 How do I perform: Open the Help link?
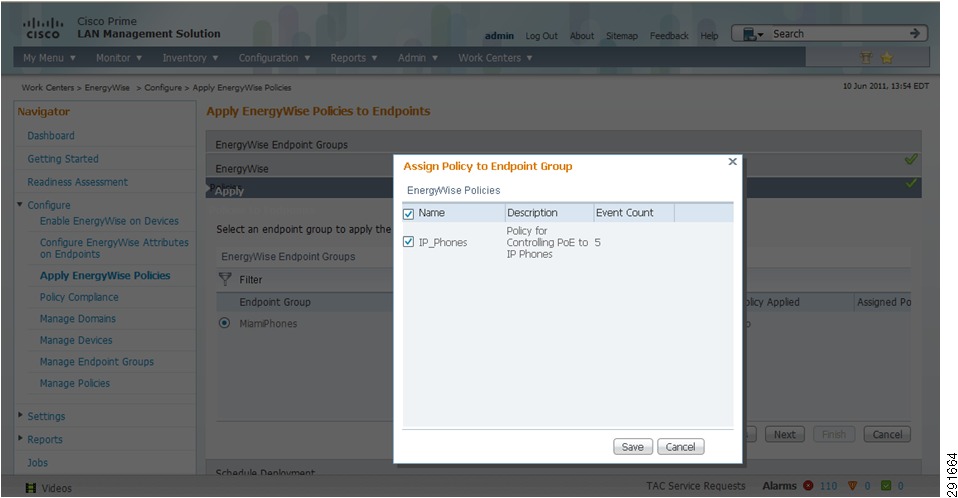coord(709,36)
